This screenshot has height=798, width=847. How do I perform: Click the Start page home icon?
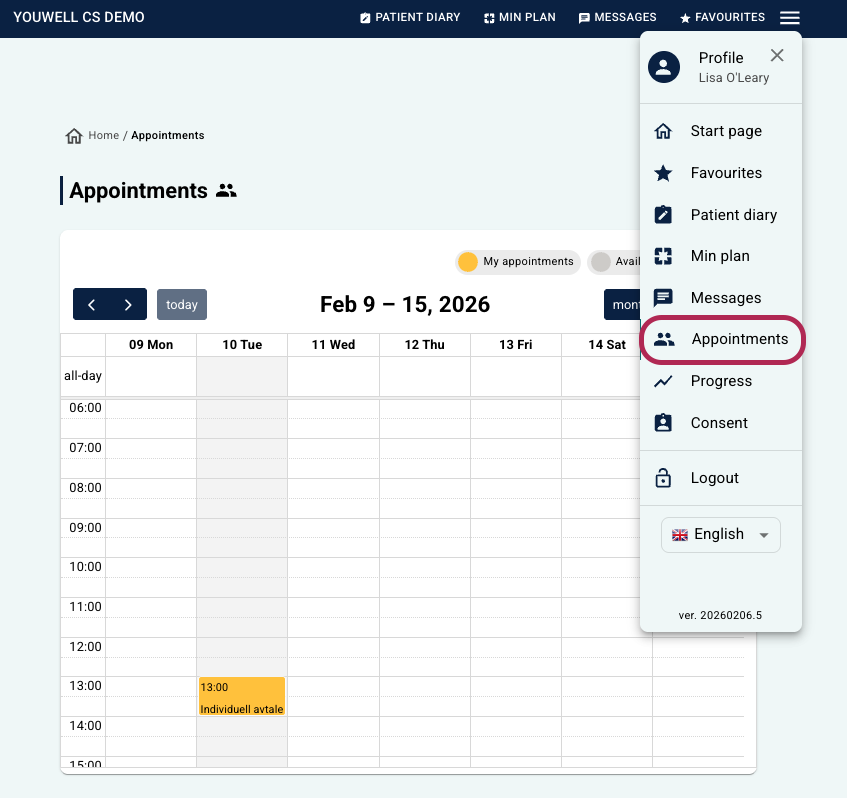pyautogui.click(x=663, y=131)
